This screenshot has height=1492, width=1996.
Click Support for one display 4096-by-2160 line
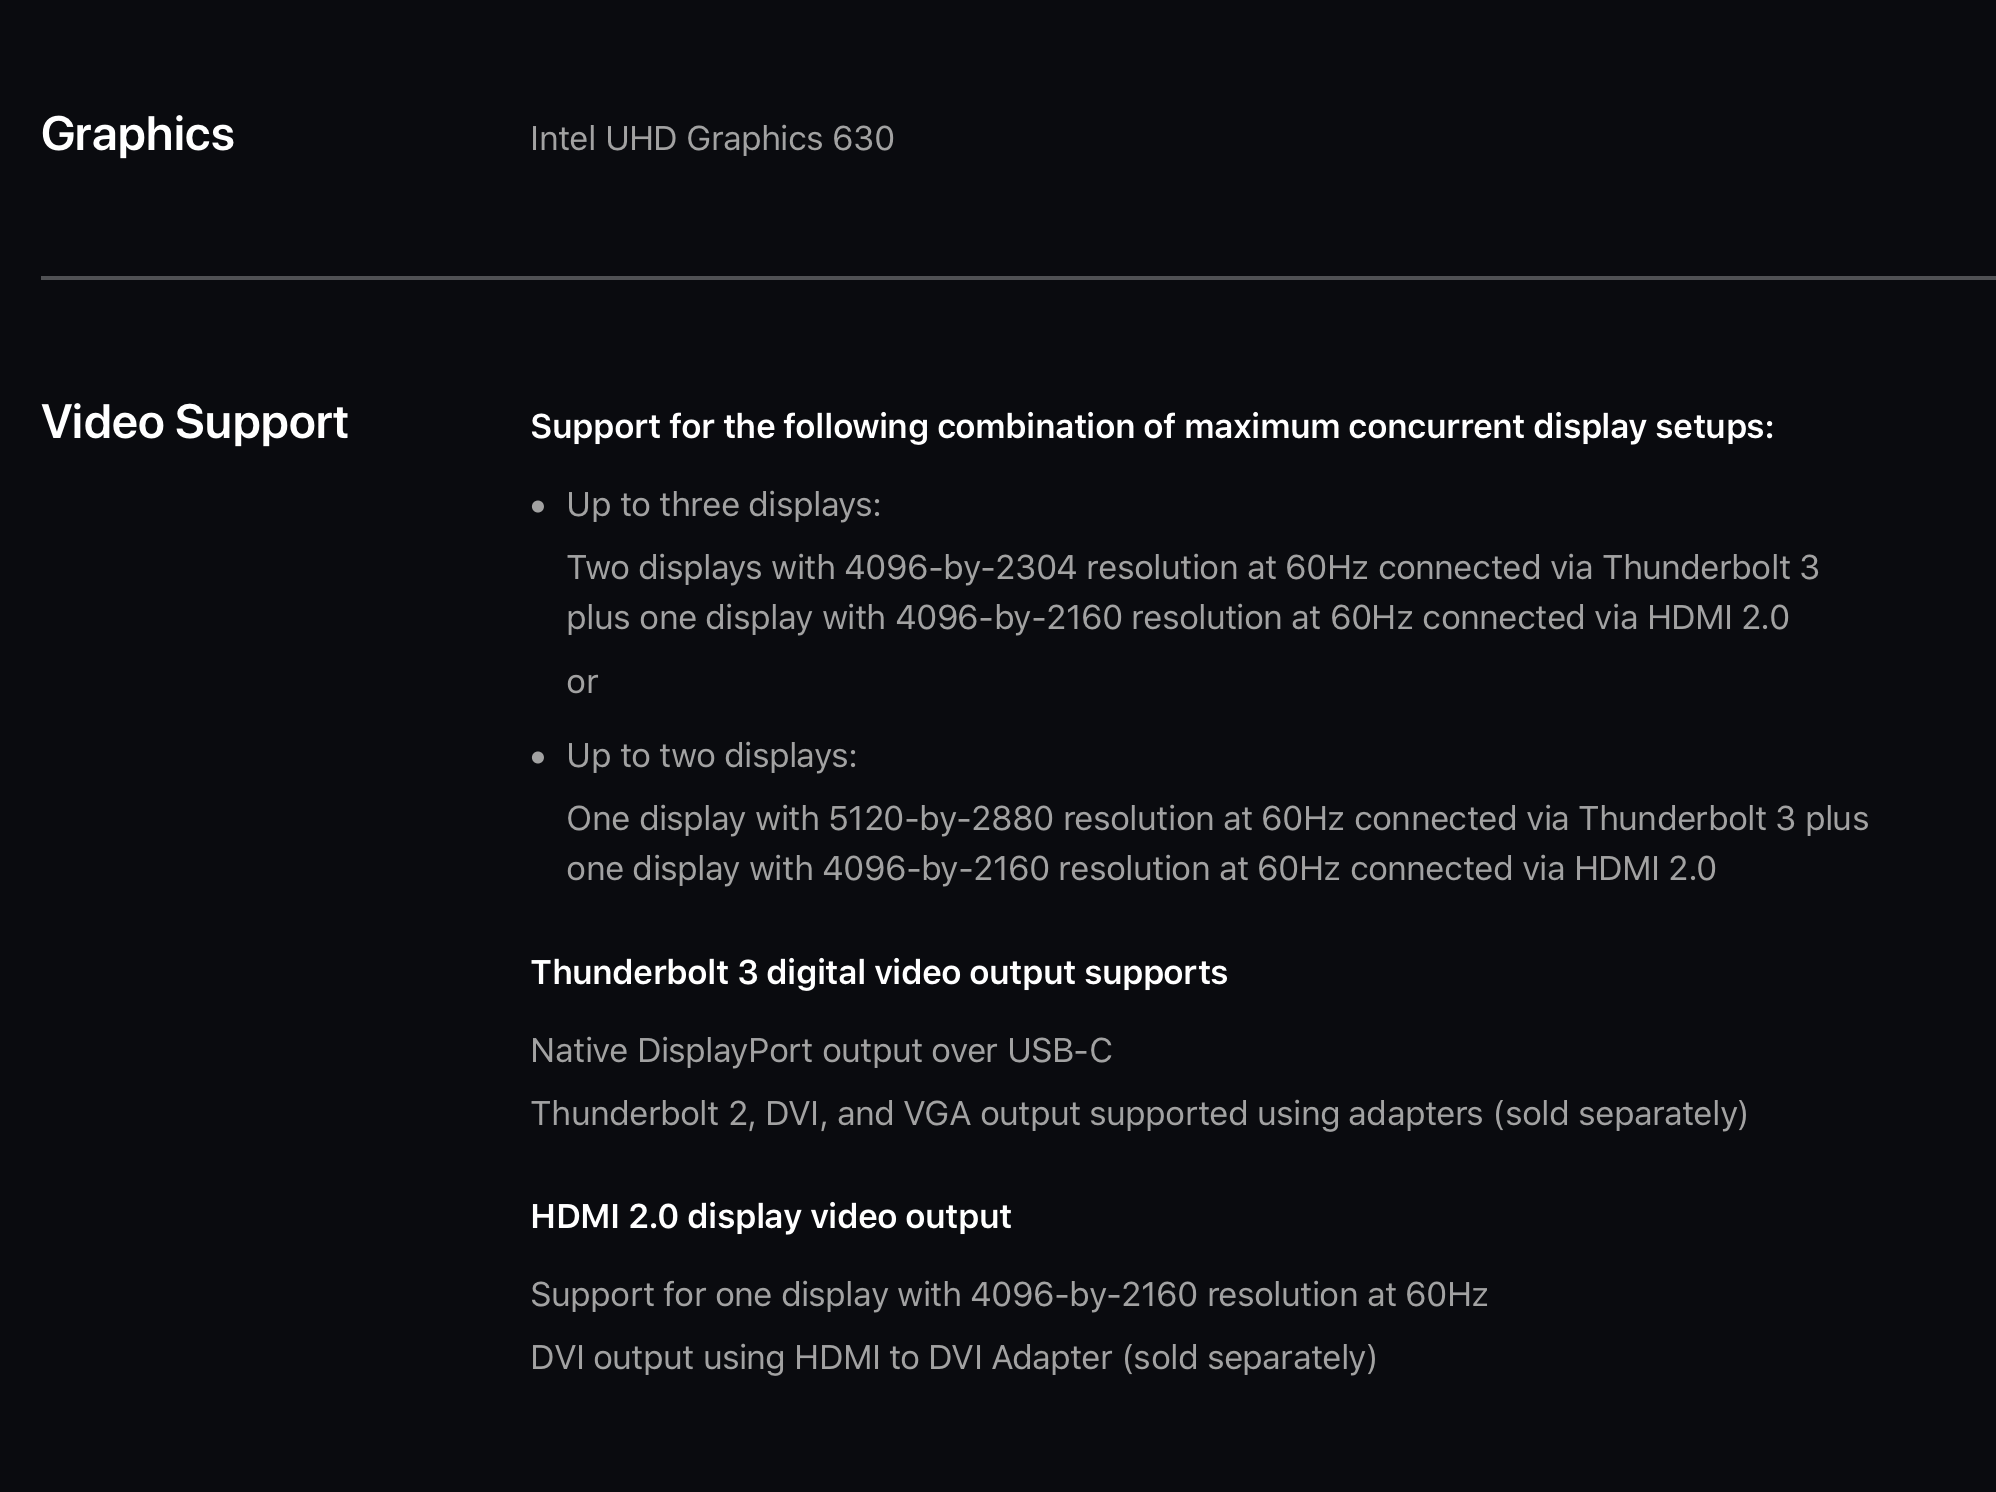1009,1295
